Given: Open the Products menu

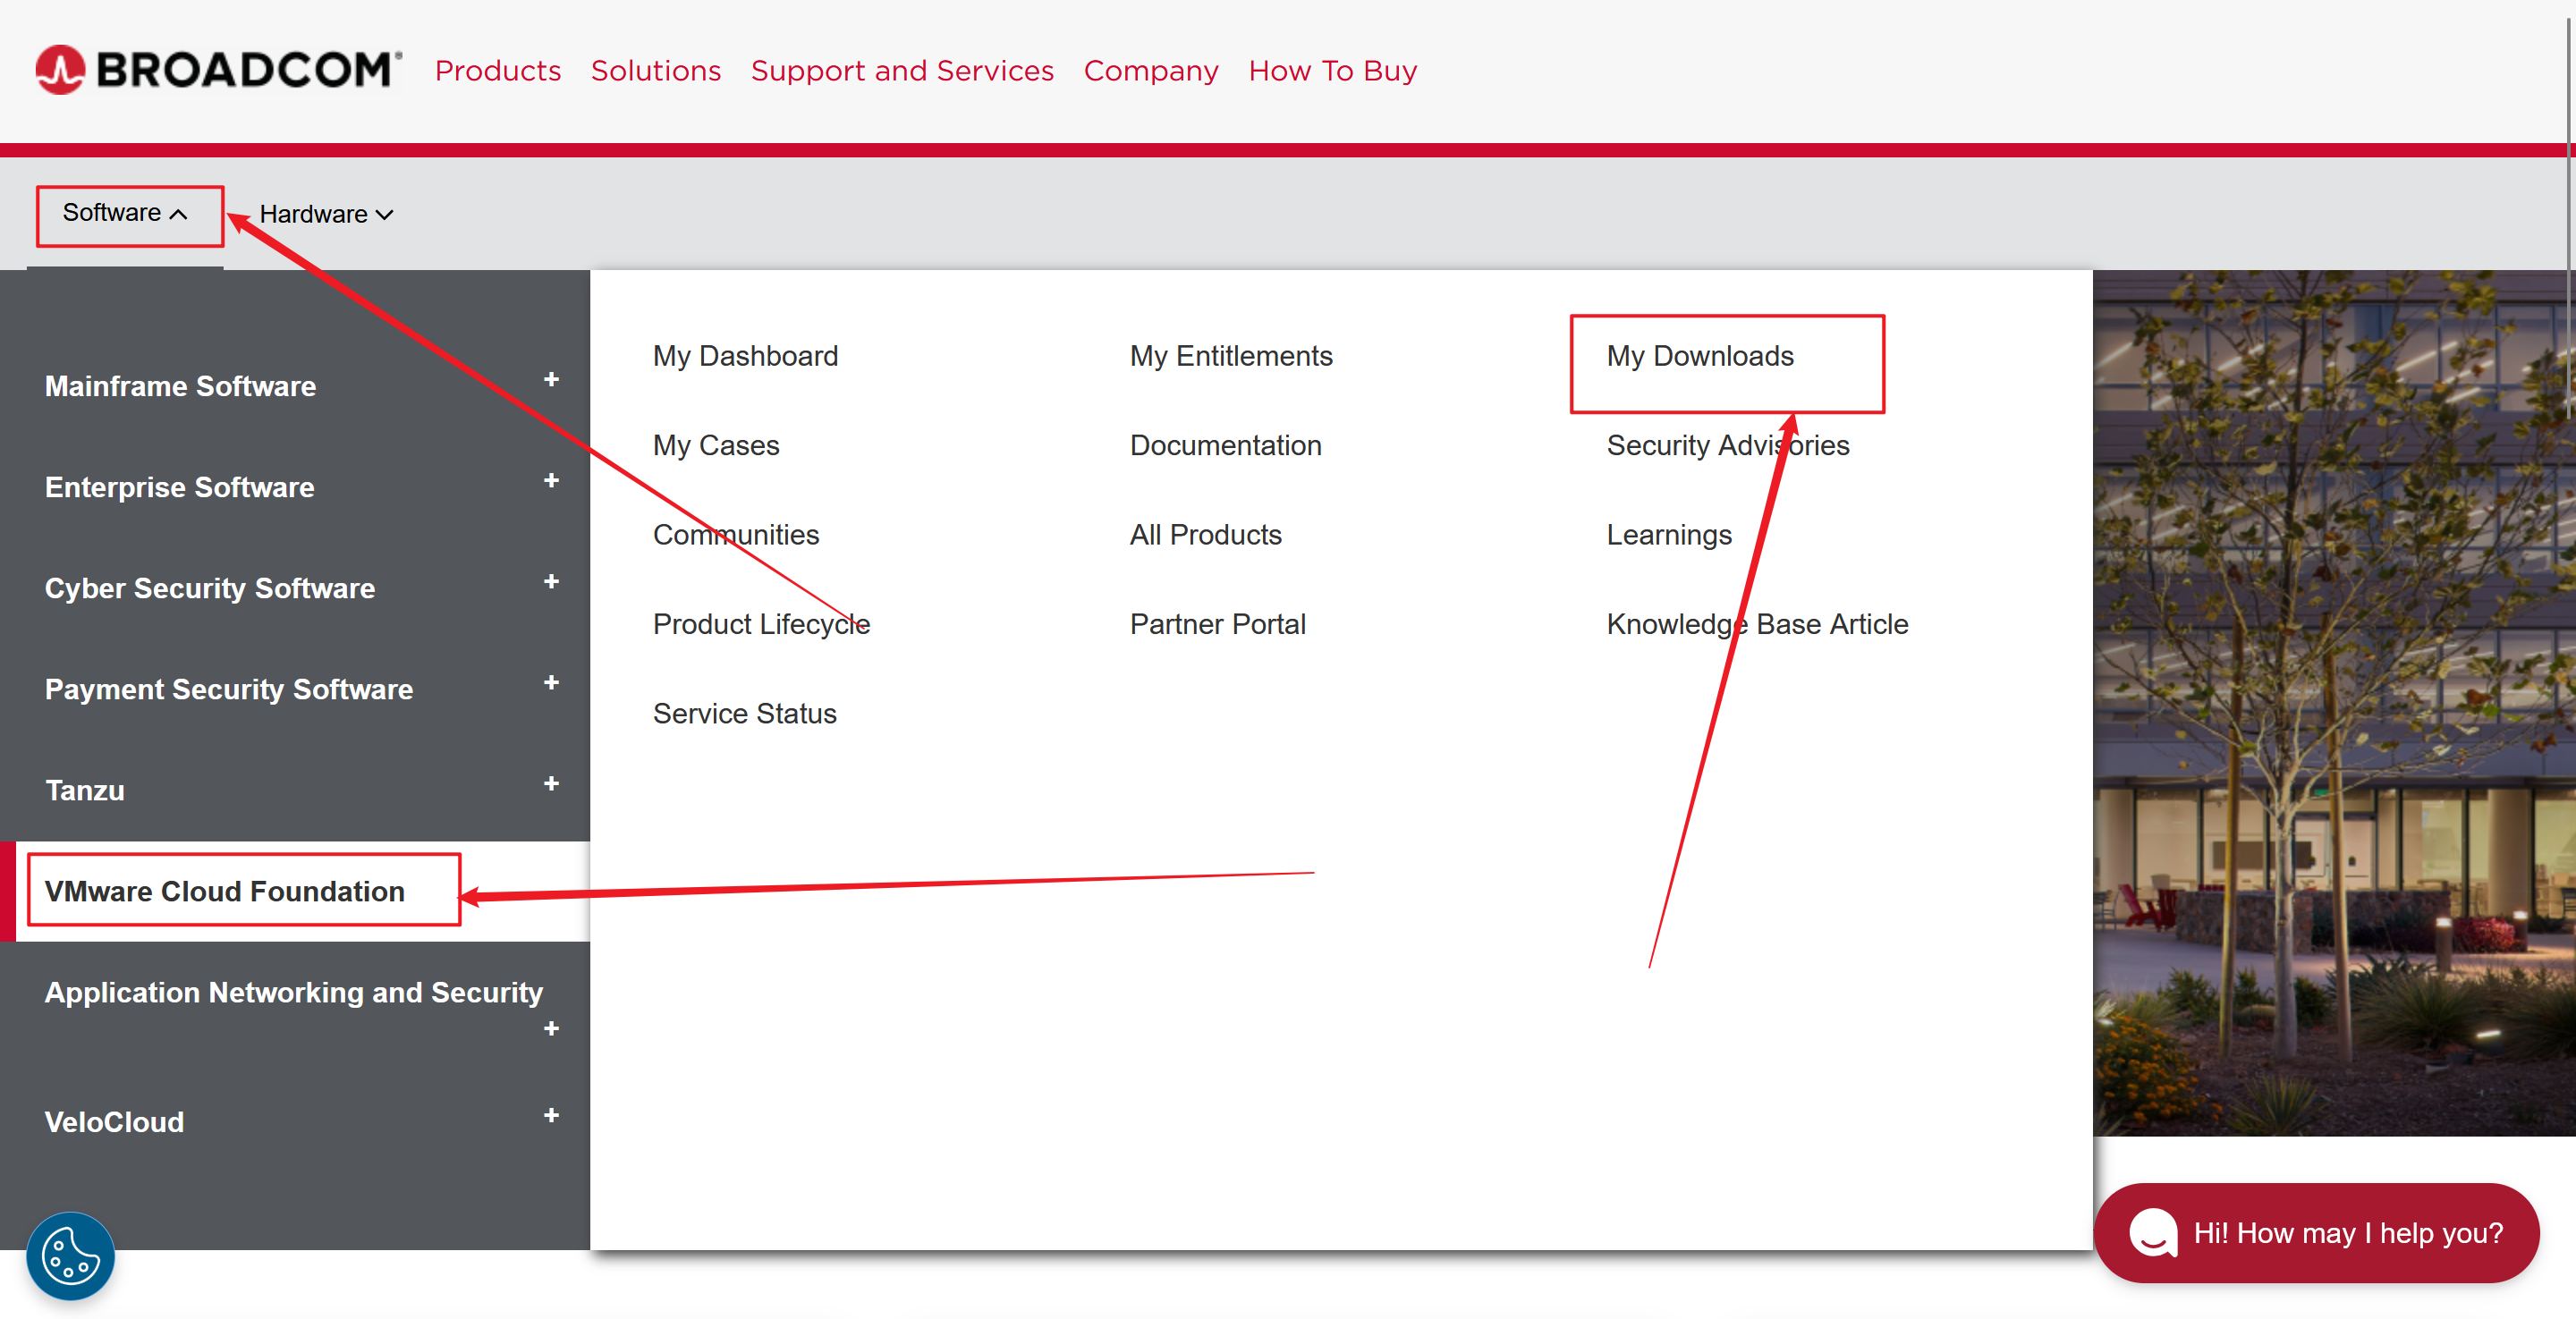Looking at the screenshot, I should pos(497,71).
